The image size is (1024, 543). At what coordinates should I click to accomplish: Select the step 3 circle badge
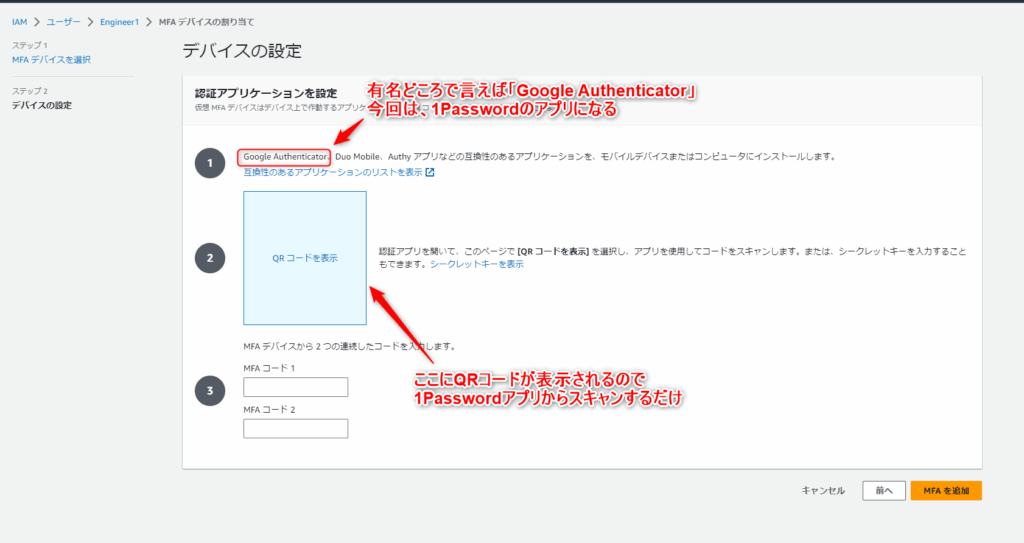coord(210,390)
